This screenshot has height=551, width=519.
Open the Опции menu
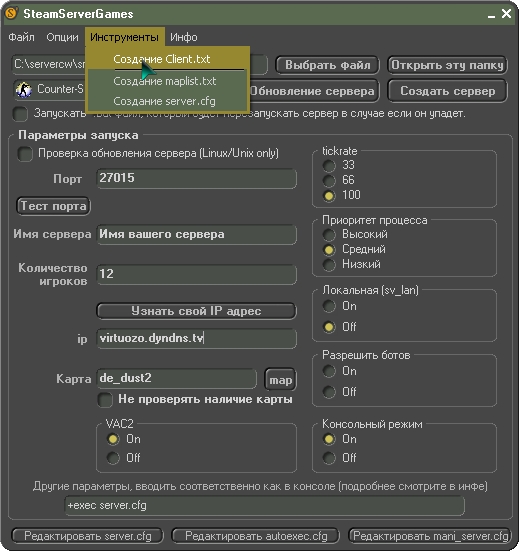(63, 37)
